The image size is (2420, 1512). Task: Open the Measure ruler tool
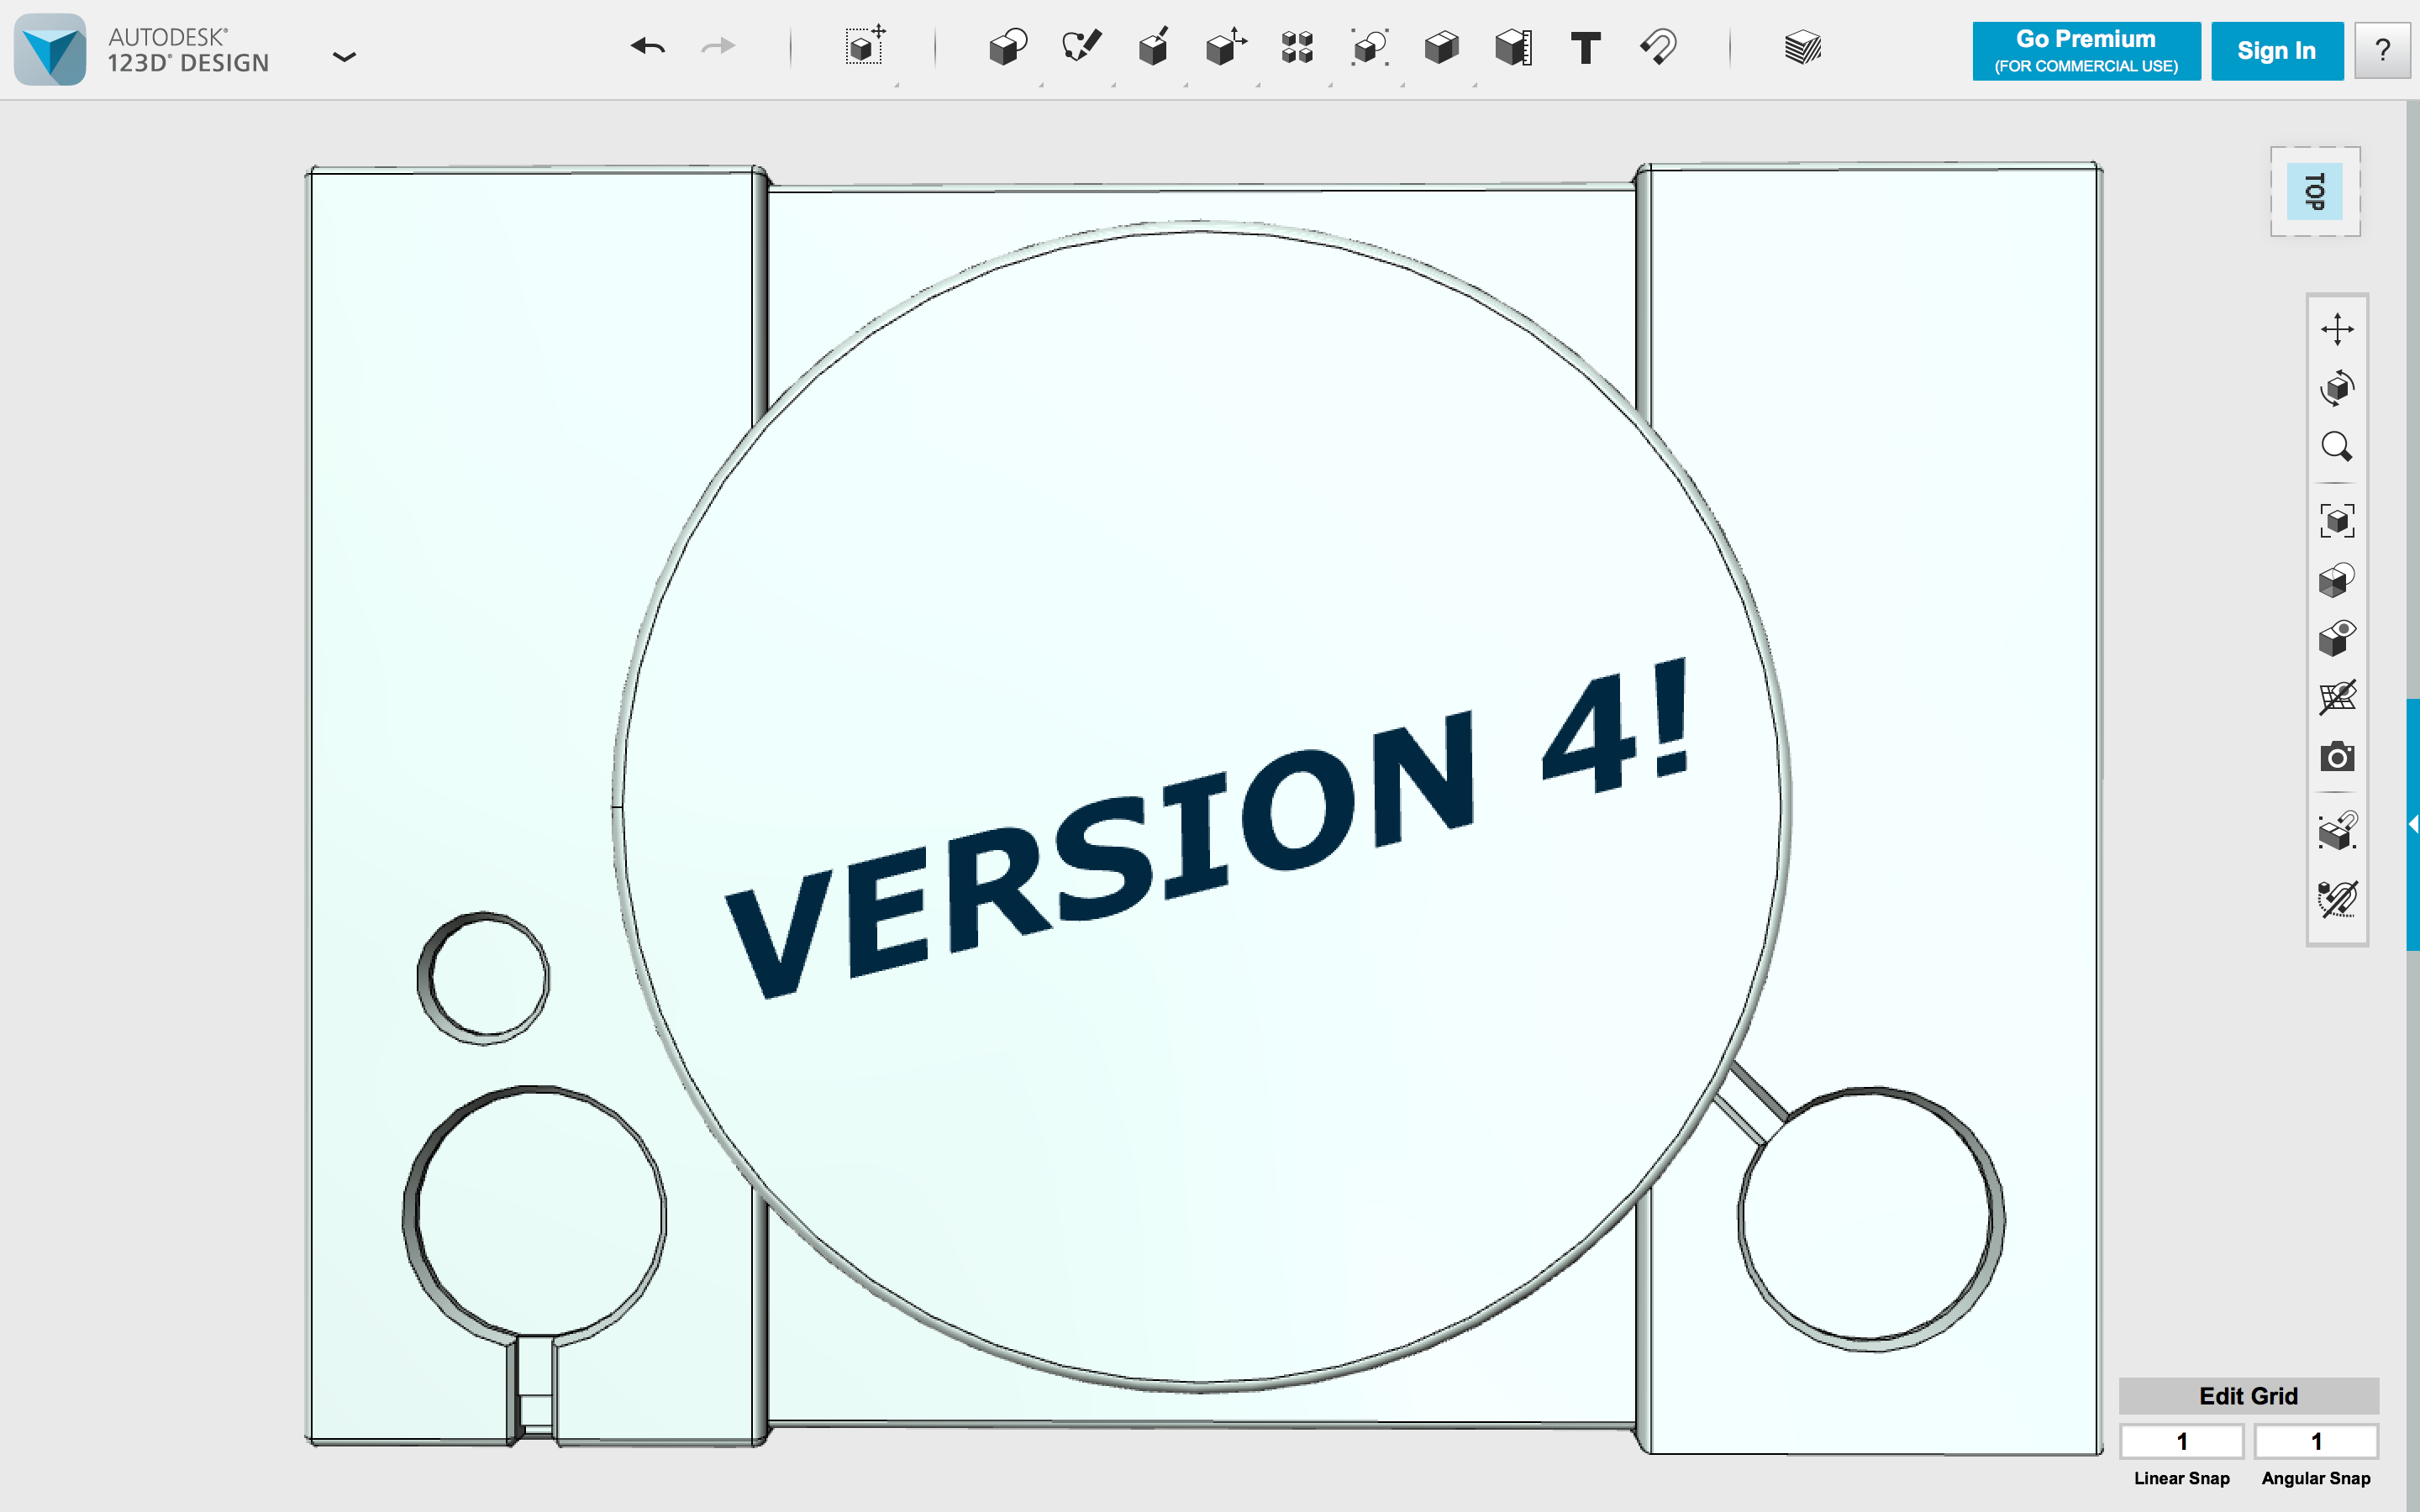click(x=1513, y=47)
